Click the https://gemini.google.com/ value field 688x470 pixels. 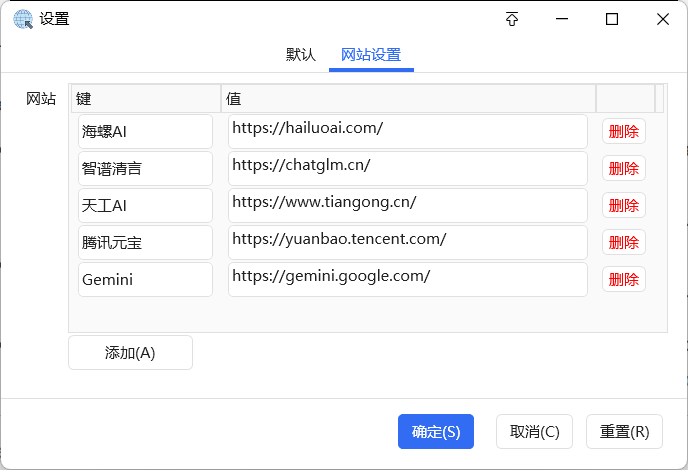point(408,280)
